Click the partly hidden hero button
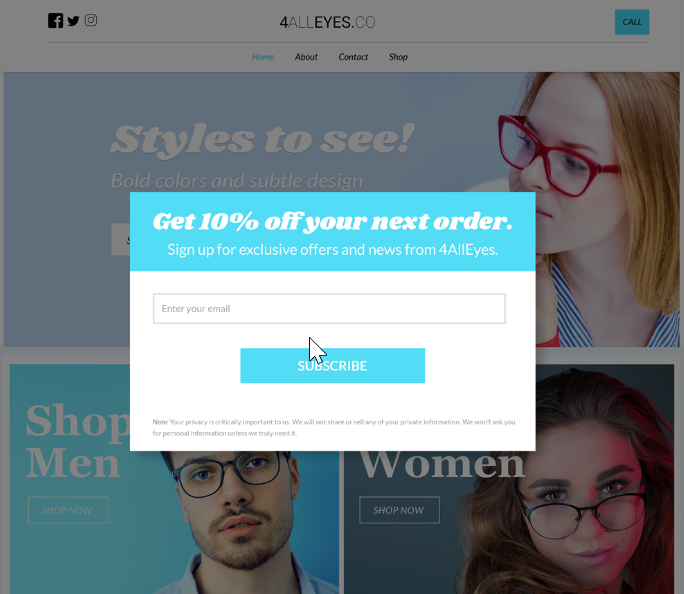This screenshot has width=684, height=594. (121, 239)
